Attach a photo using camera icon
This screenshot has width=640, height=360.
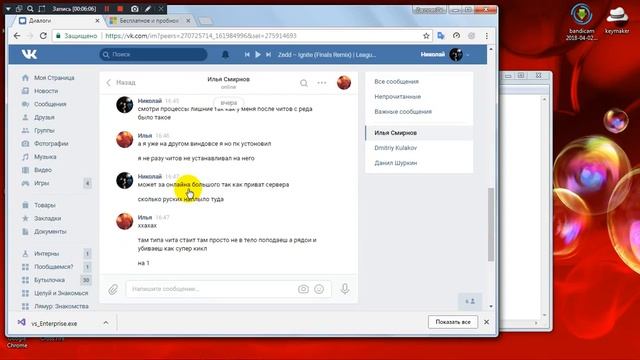[303, 289]
